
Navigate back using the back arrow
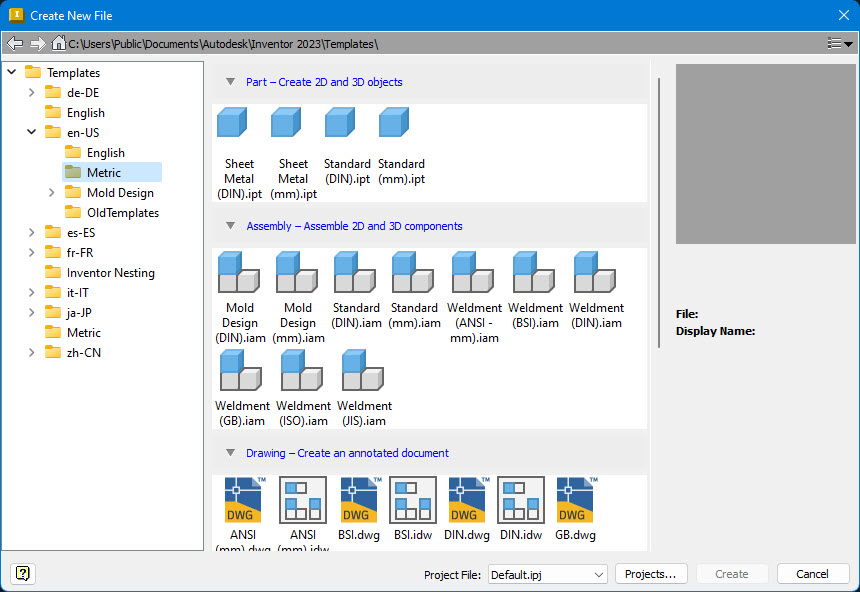14,42
